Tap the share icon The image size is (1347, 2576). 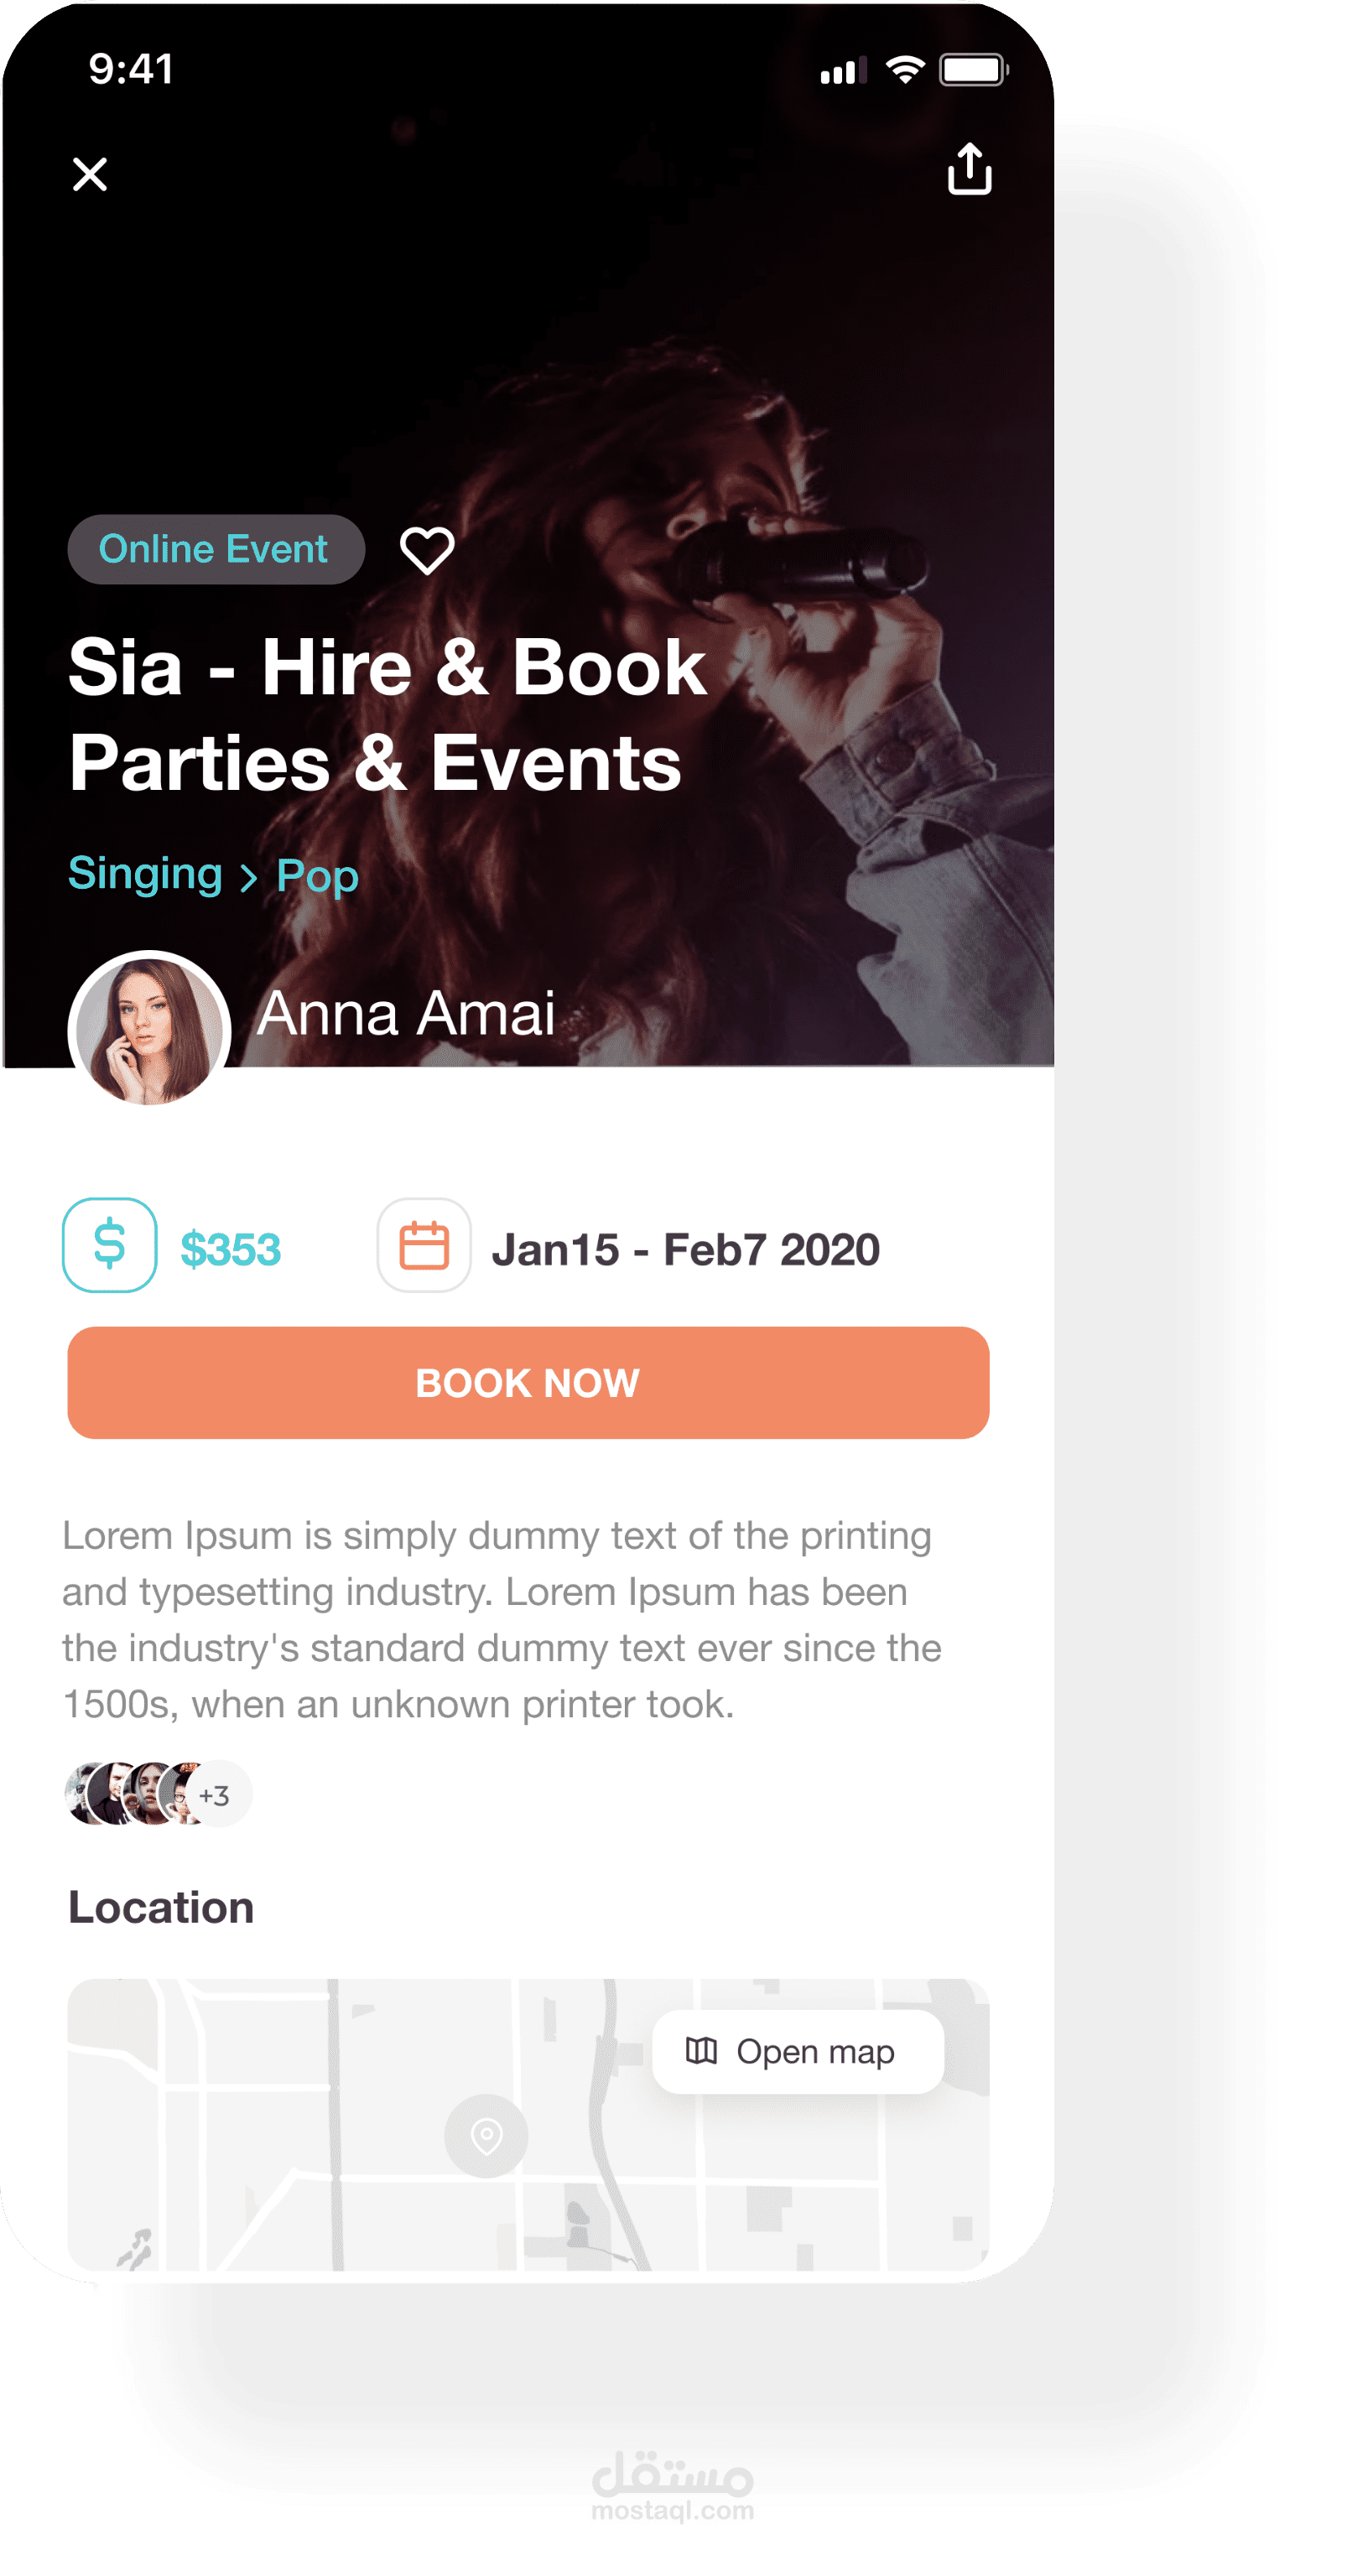coord(969,169)
